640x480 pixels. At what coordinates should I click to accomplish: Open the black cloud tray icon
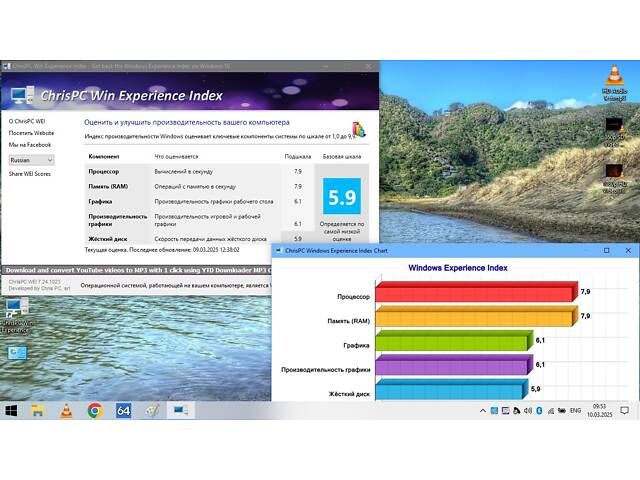coord(516,411)
